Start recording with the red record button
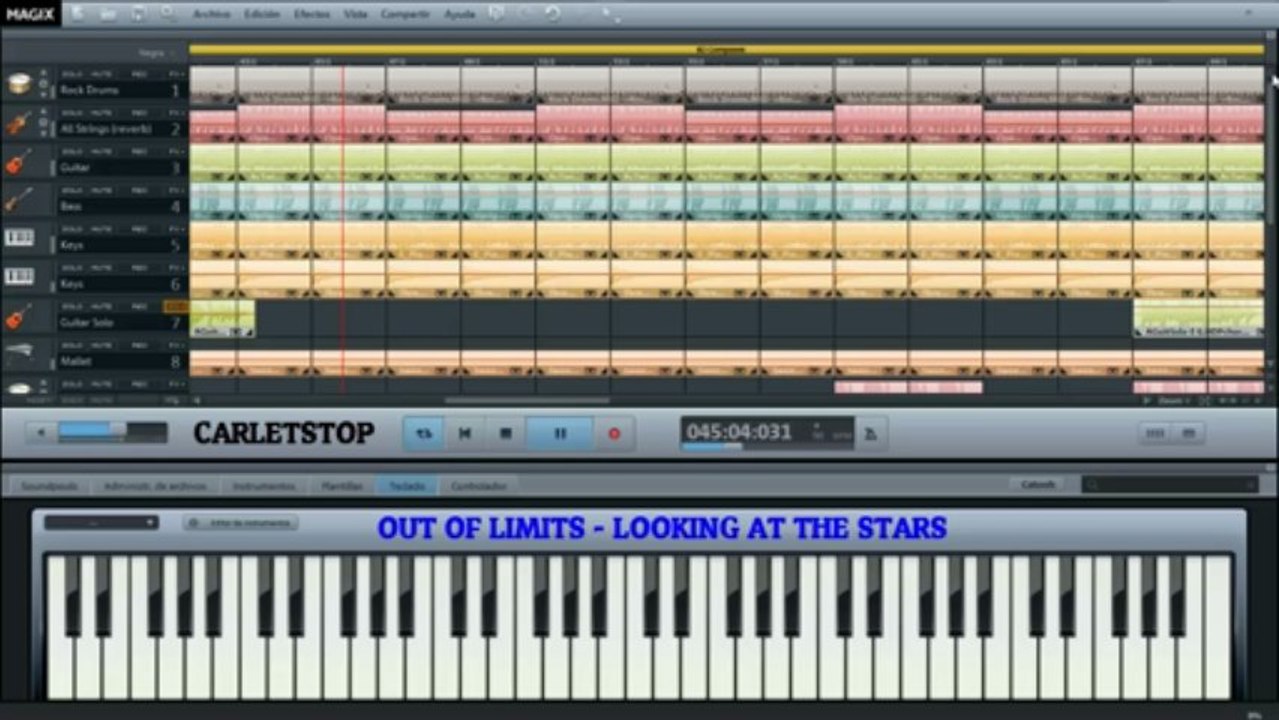Screen dimensions: 1279x720 [614, 433]
